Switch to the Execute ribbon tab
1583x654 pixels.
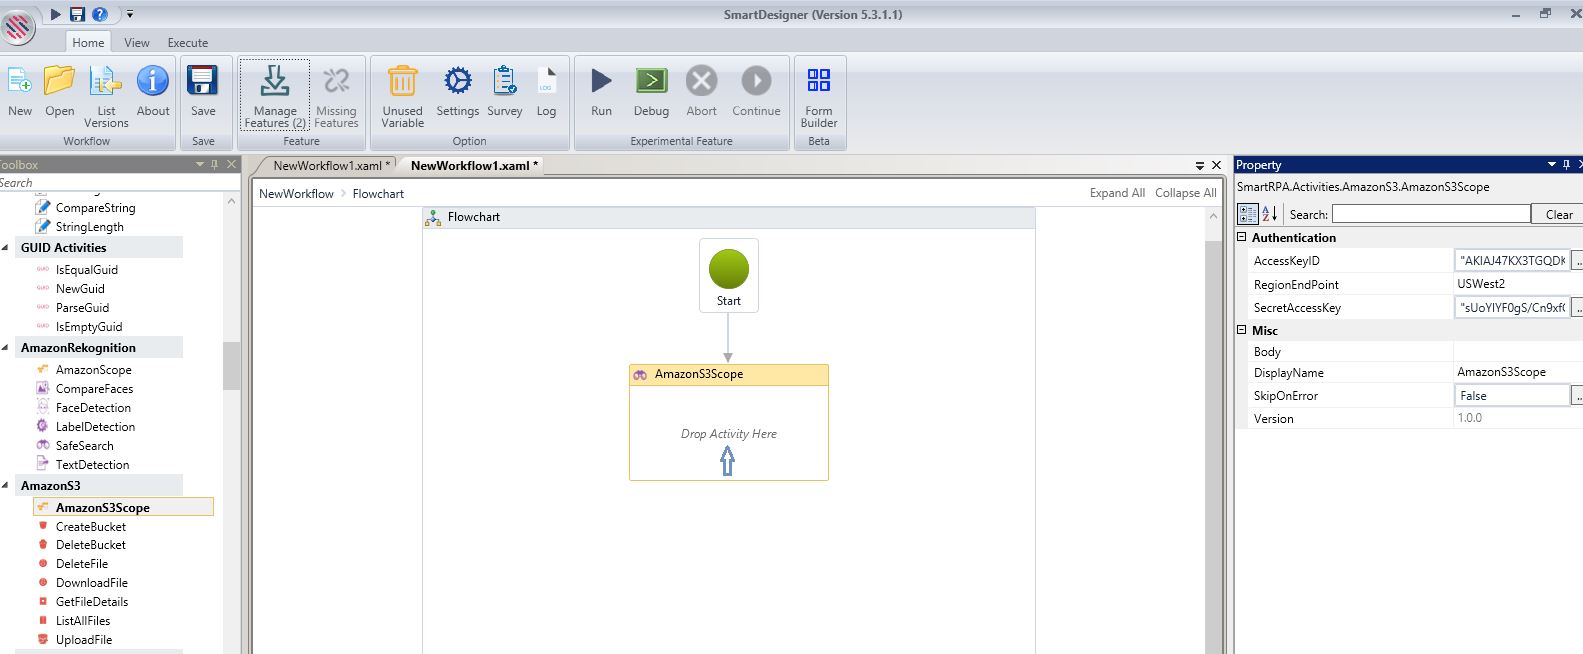188,43
